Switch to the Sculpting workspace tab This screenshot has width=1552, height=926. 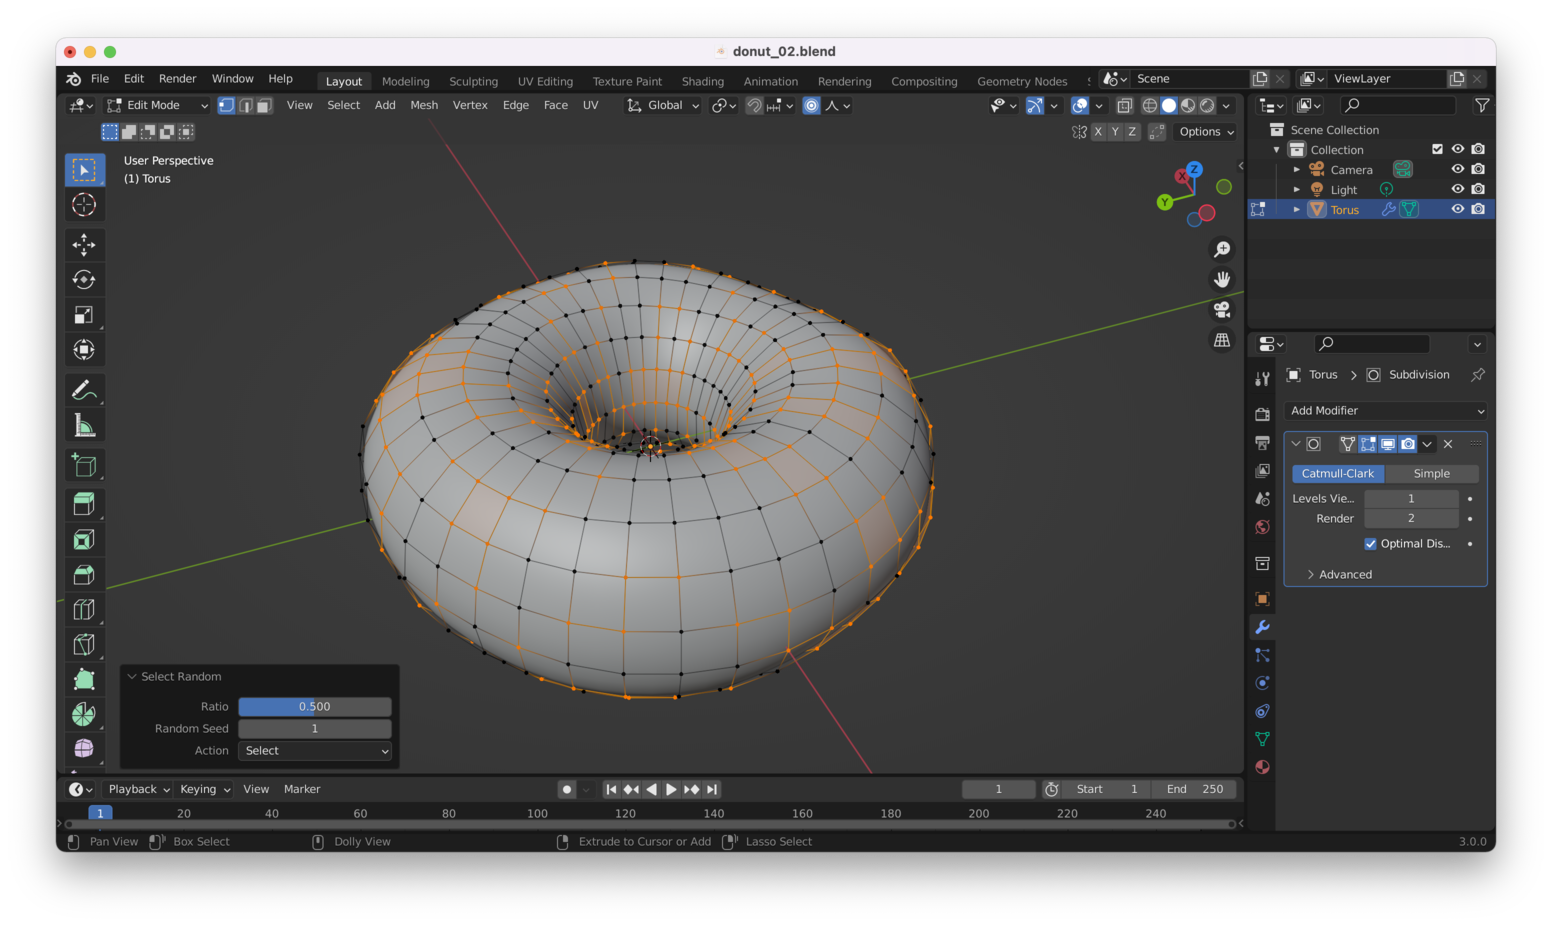pos(473,81)
